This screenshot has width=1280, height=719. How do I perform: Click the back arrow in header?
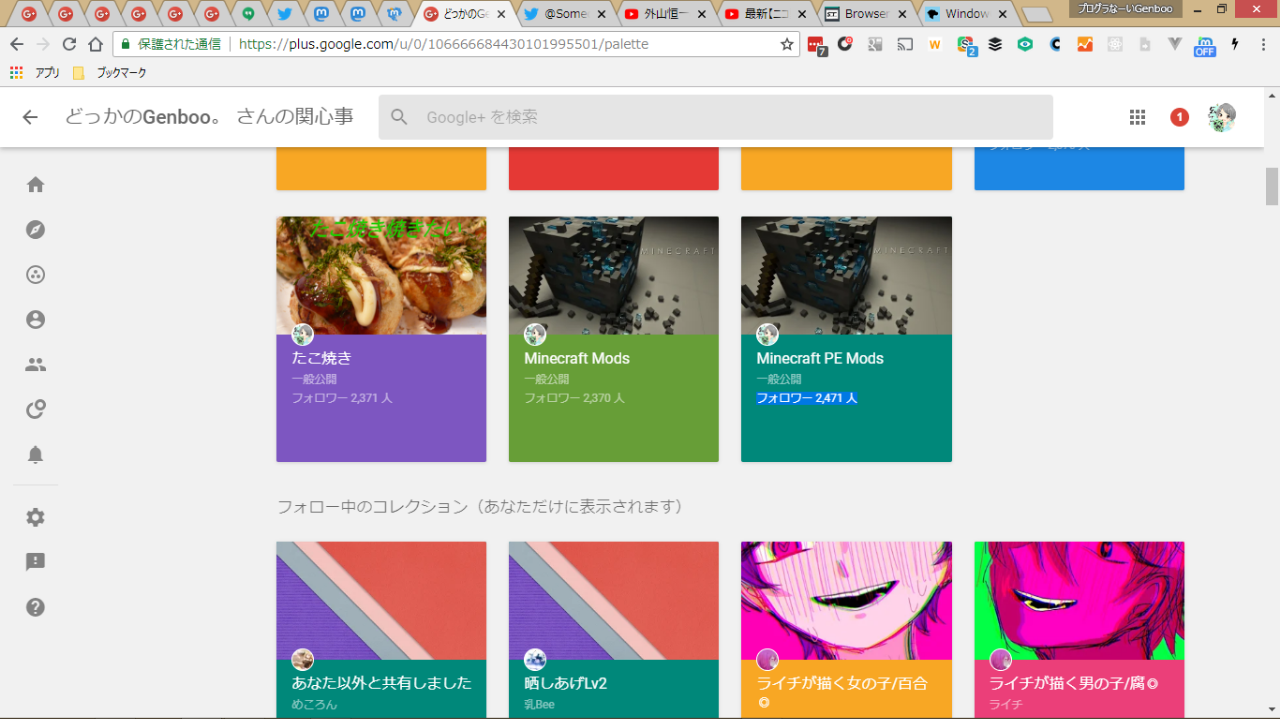point(30,117)
